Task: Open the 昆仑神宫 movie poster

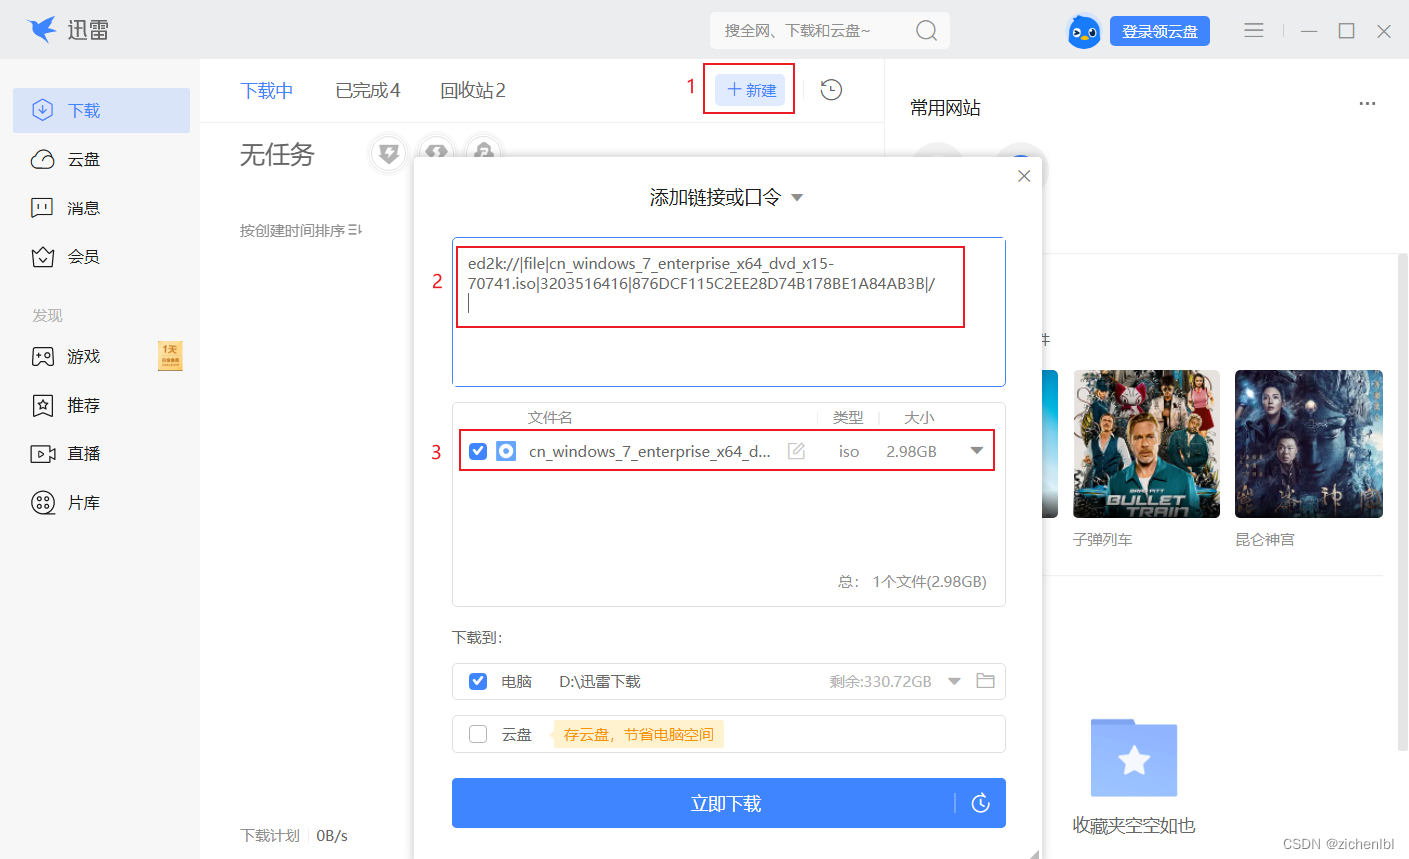Action: [1309, 444]
